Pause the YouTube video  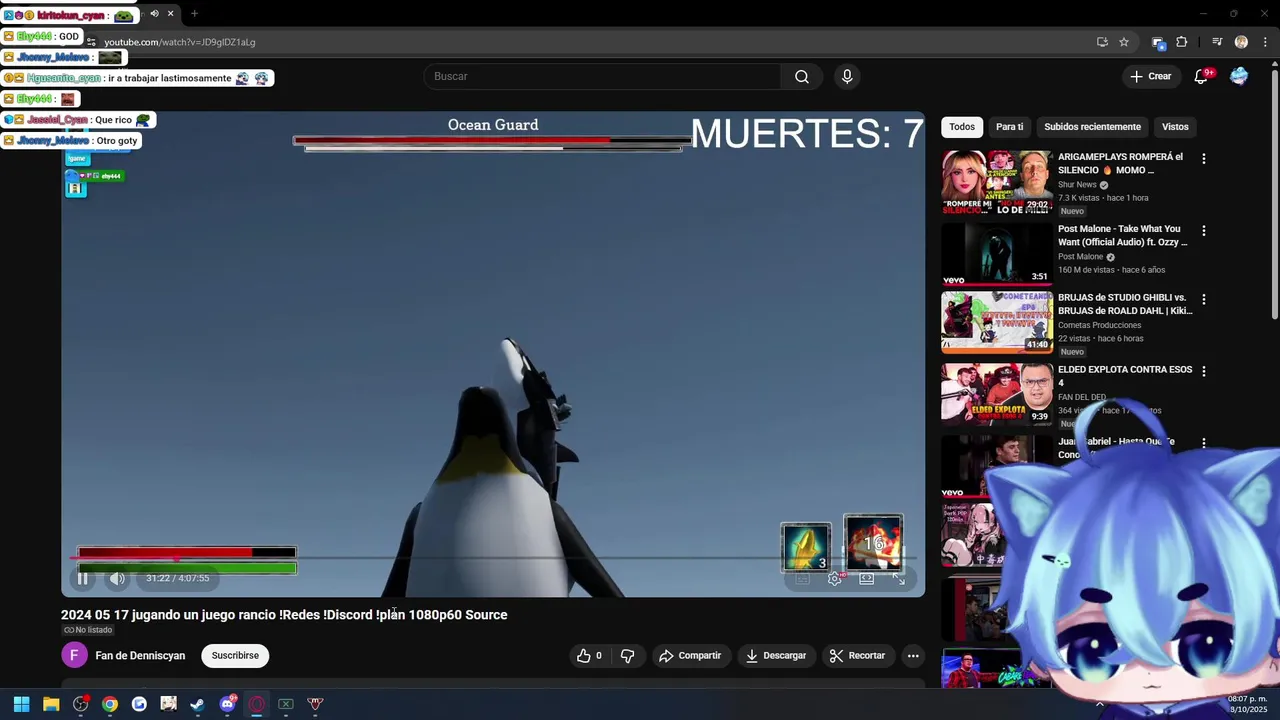click(x=83, y=578)
